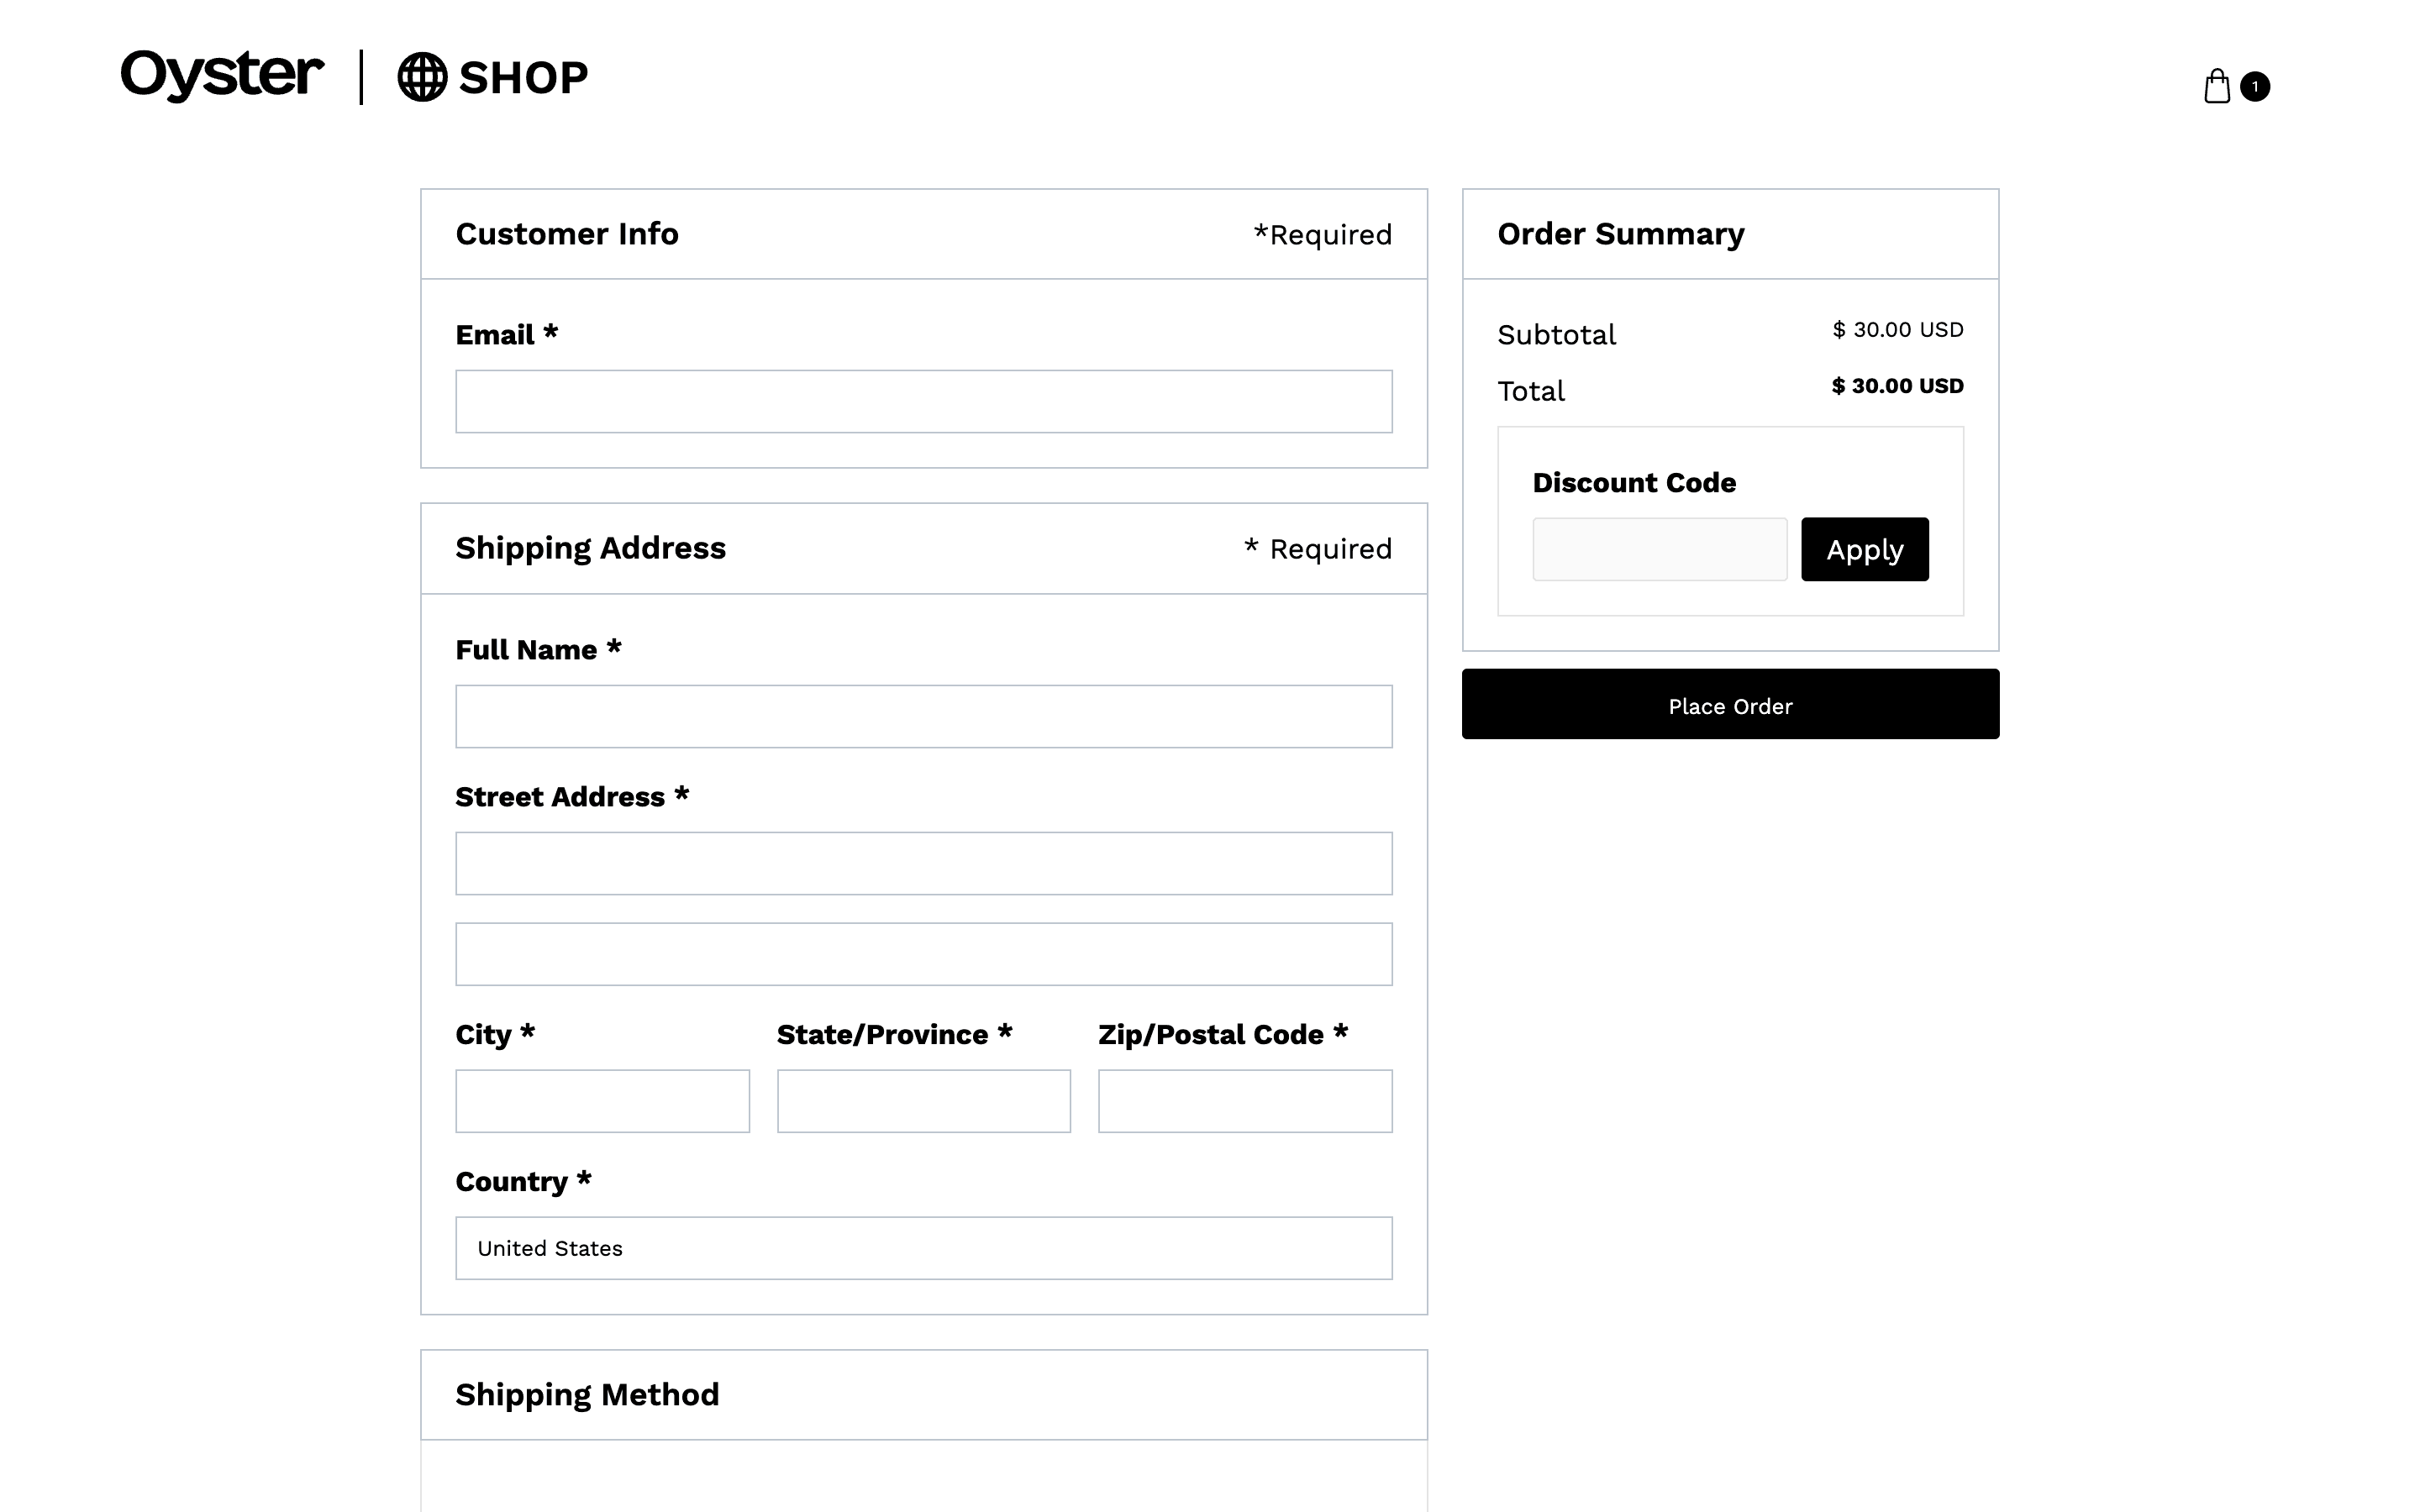Click the SHOP header link
2420x1512 pixels.
(x=523, y=78)
